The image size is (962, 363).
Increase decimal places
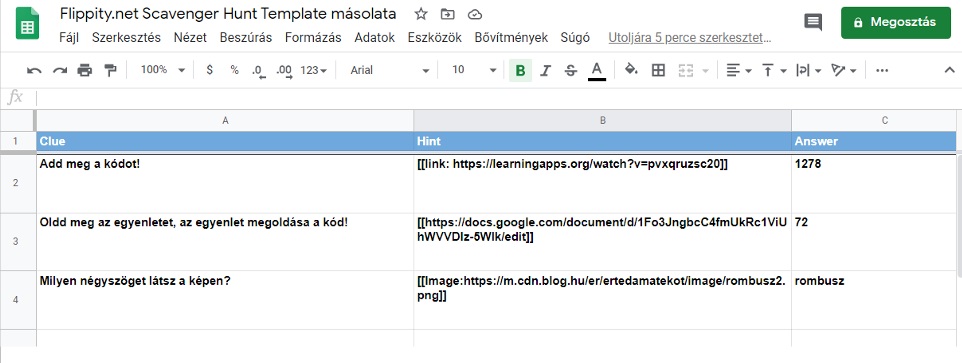[284, 71]
